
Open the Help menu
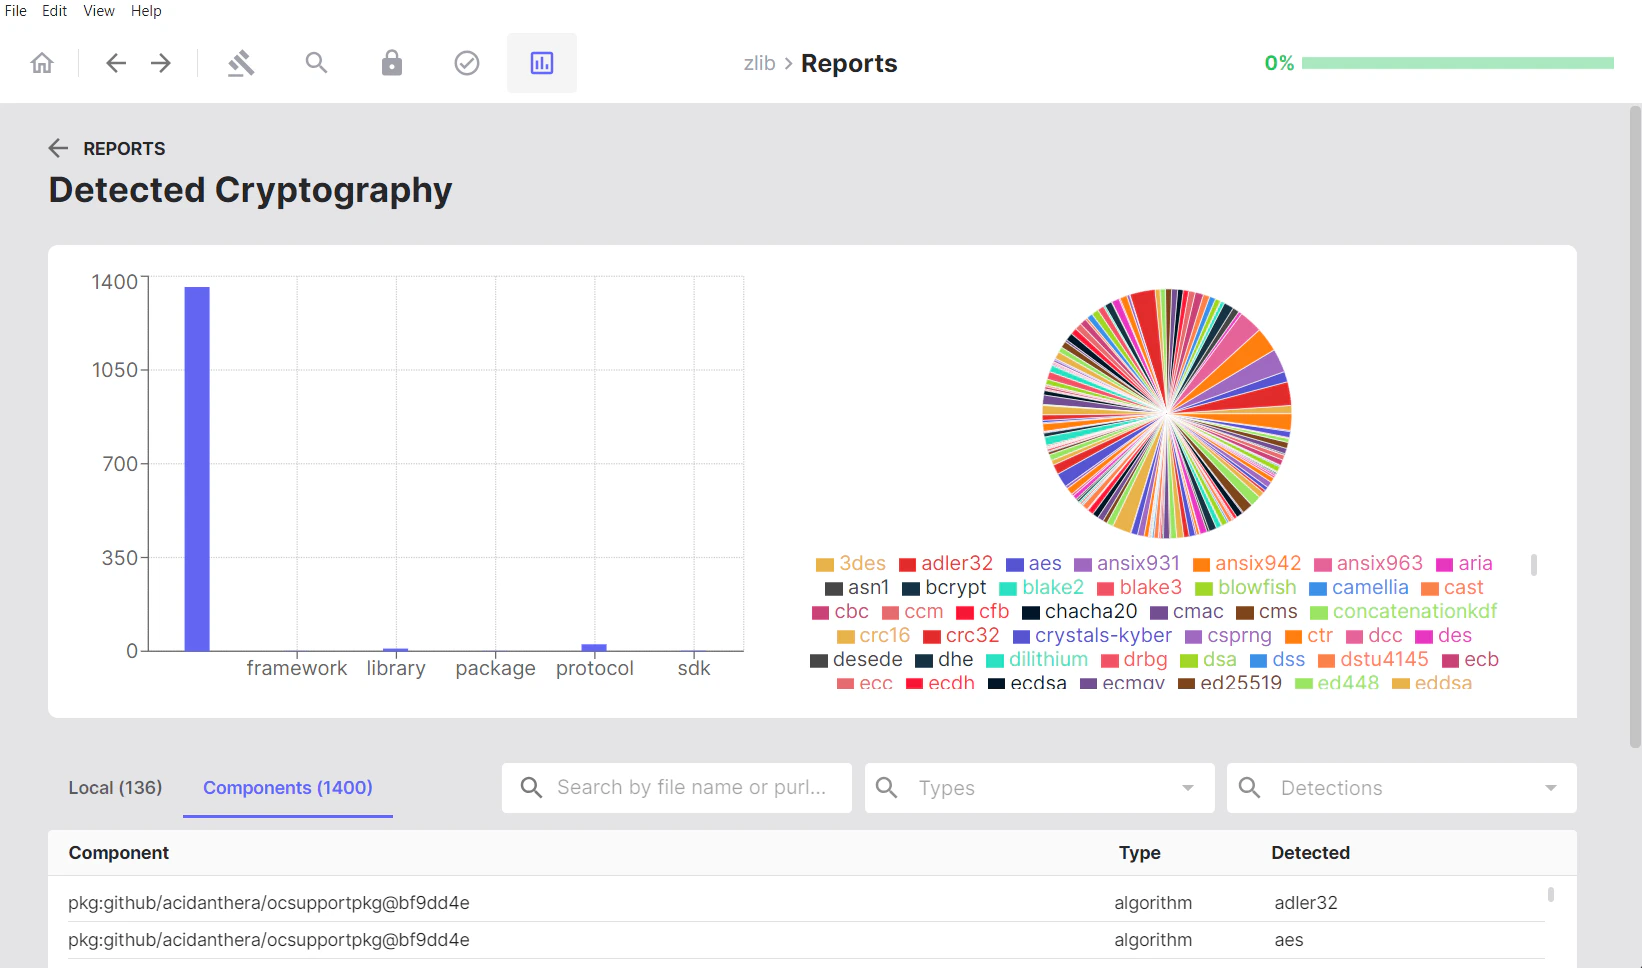(x=146, y=11)
